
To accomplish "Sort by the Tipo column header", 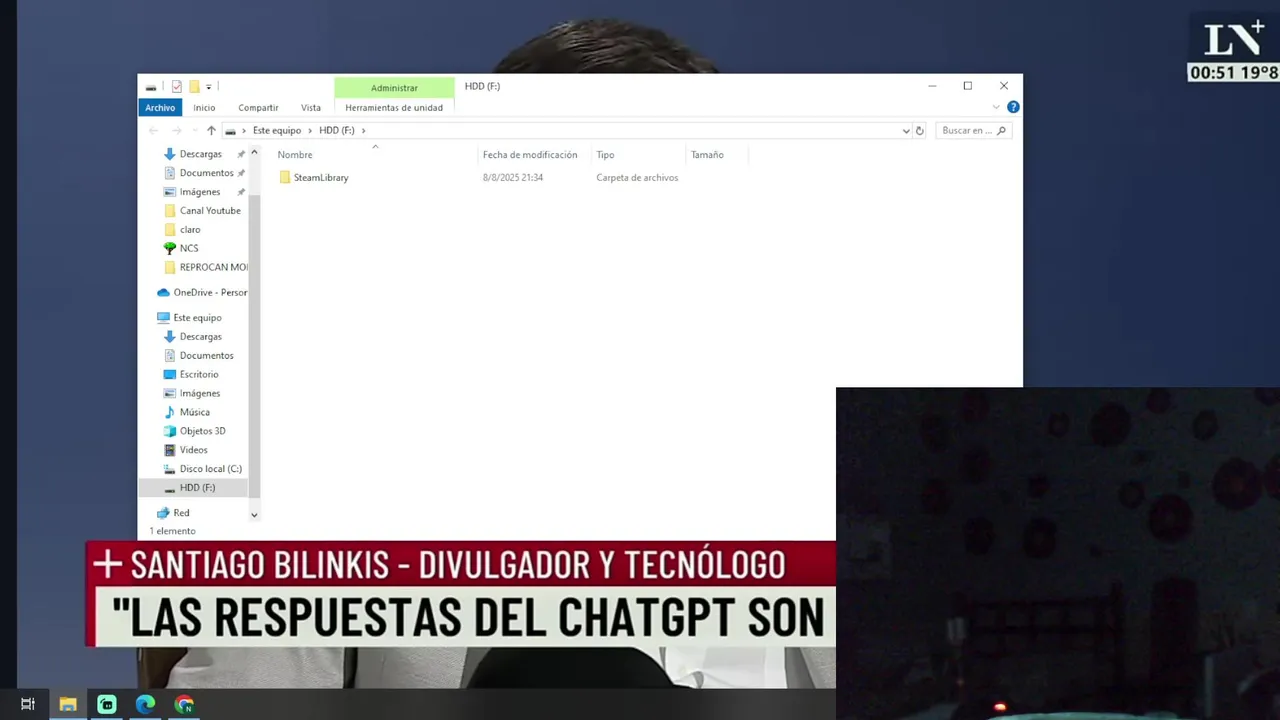I will 605,155.
